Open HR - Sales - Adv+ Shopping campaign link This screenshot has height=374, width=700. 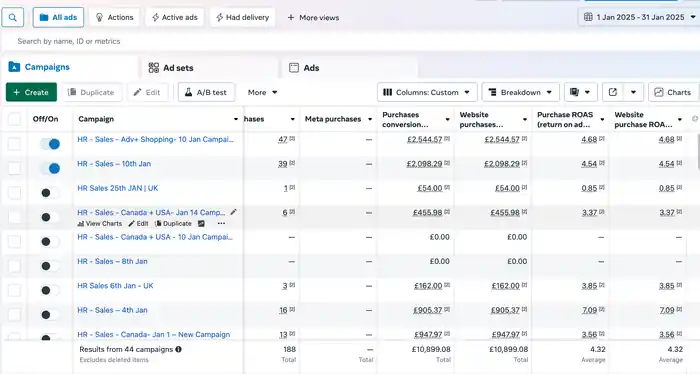click(x=155, y=139)
